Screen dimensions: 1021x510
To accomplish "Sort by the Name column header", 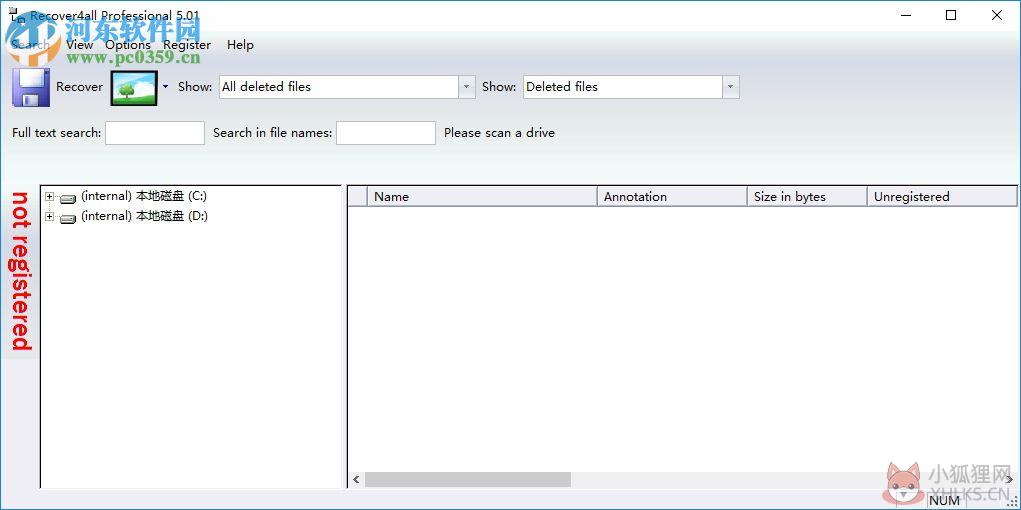I will pyautogui.click(x=483, y=197).
